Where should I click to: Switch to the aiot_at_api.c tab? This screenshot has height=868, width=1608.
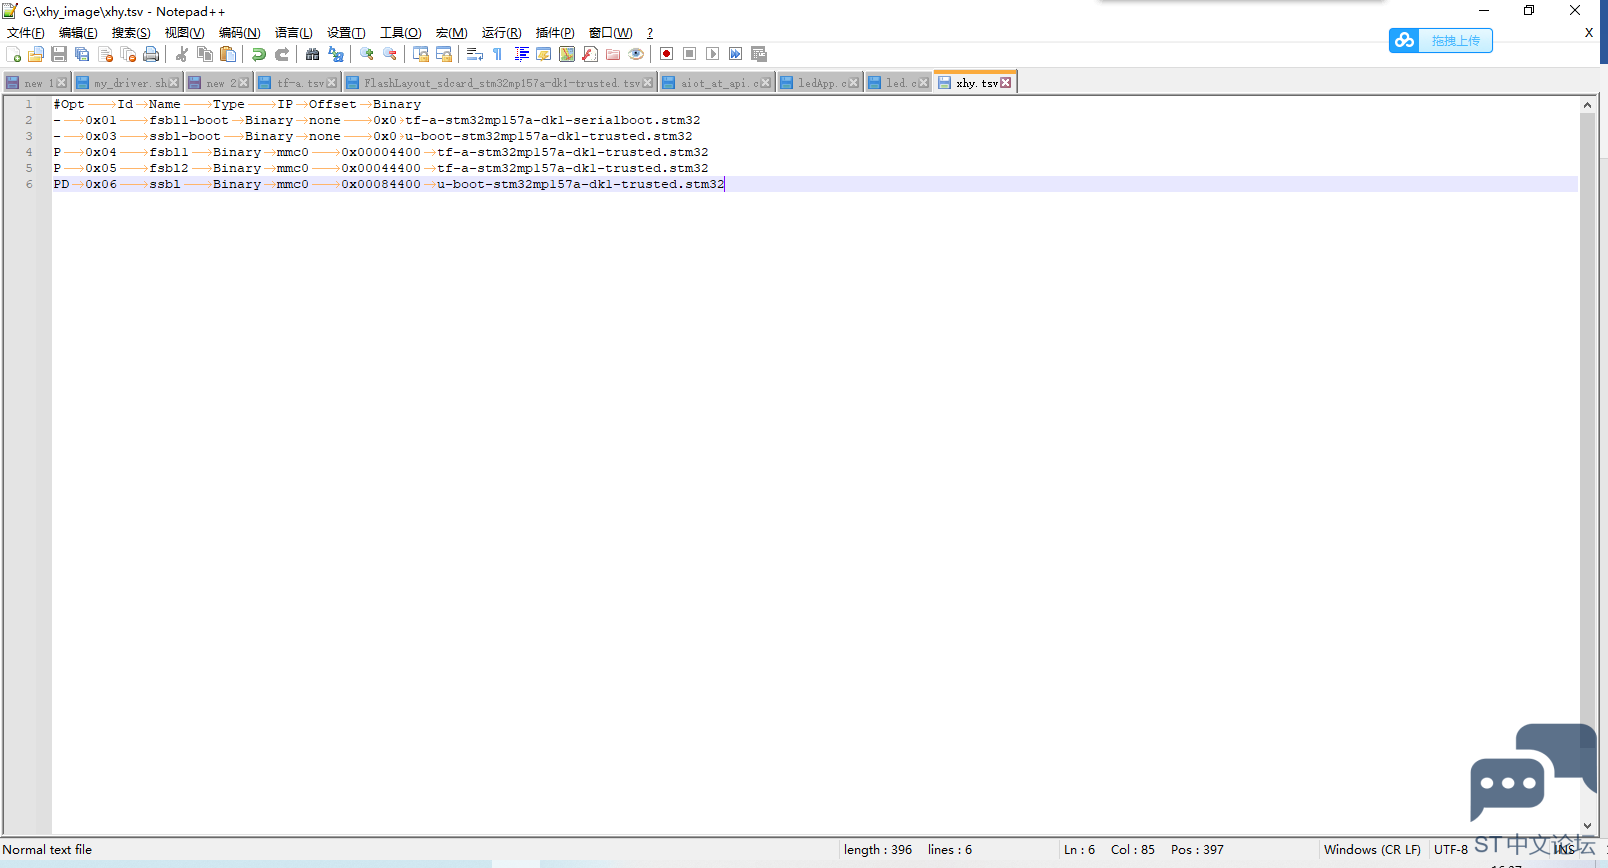(716, 83)
